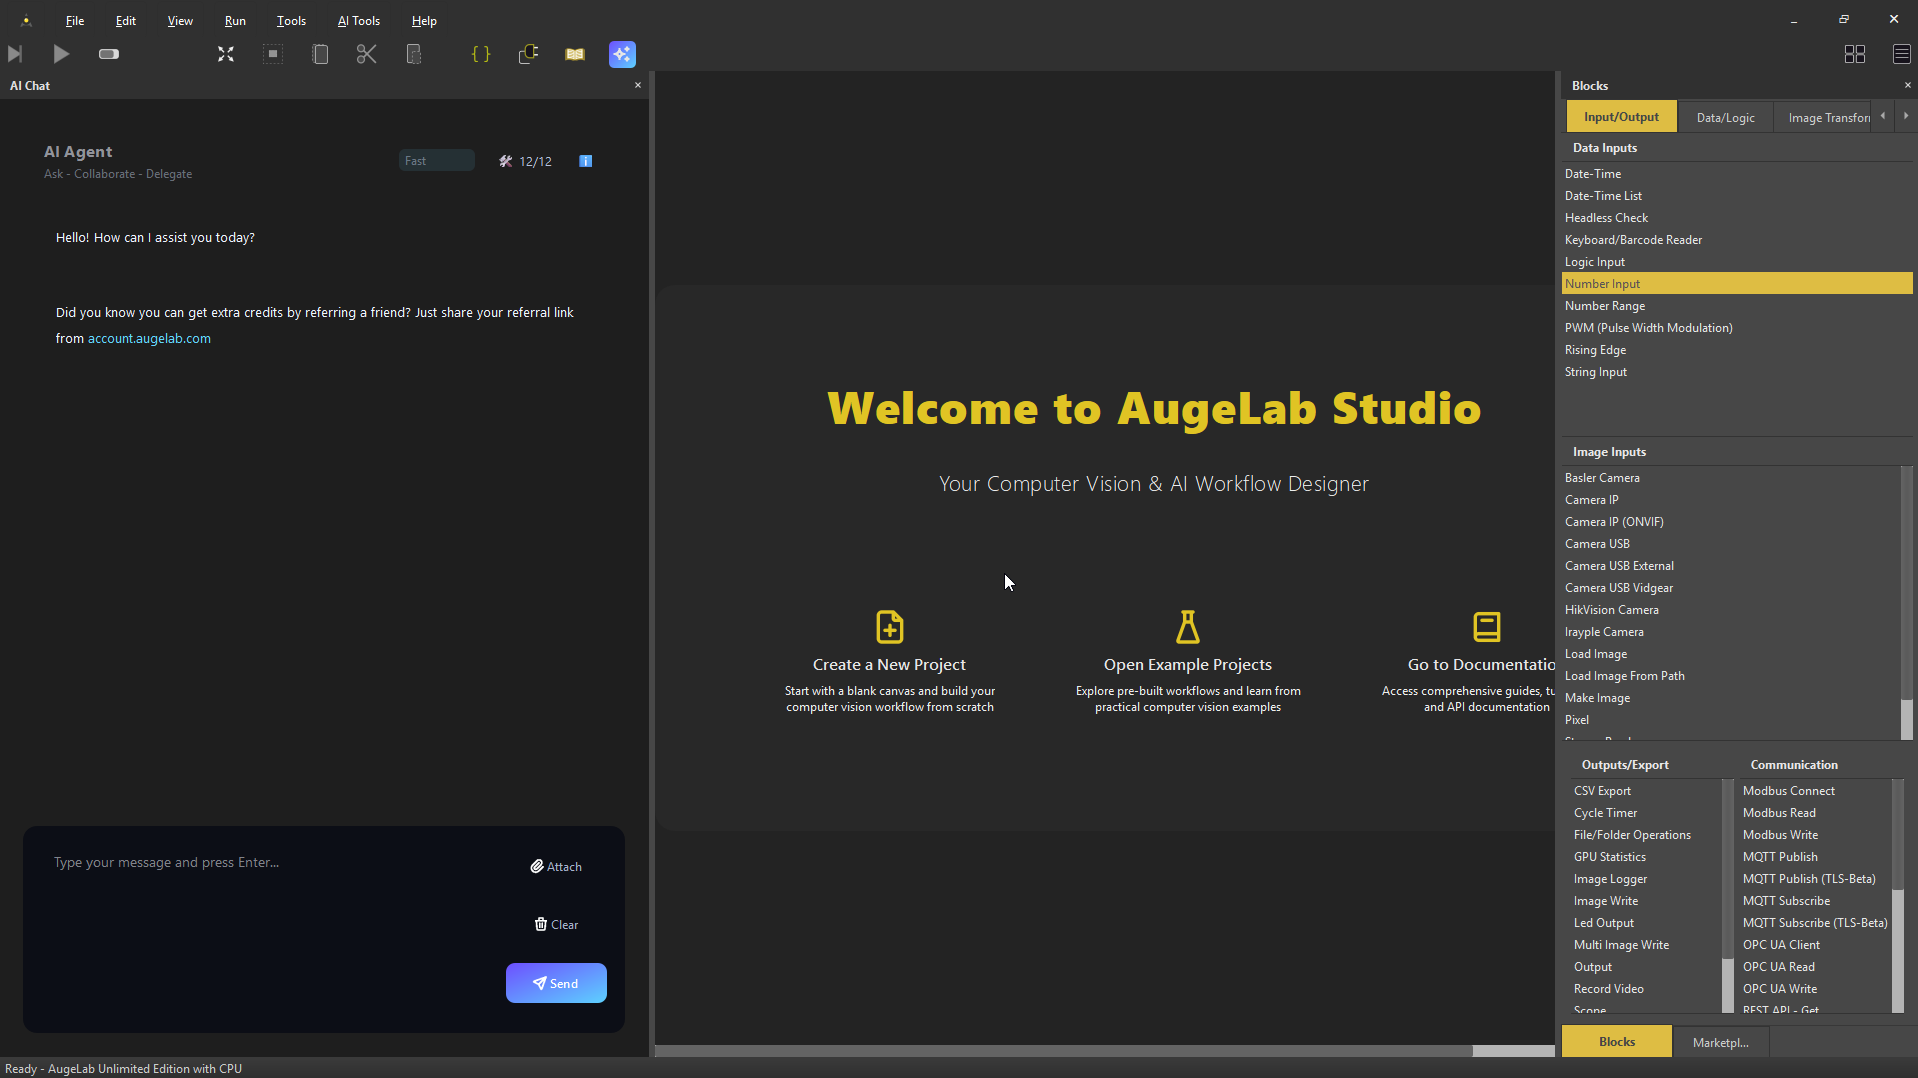Click the Run (play) toolbar icon
Image resolution: width=1918 pixels, height=1078 pixels.
click(x=61, y=54)
